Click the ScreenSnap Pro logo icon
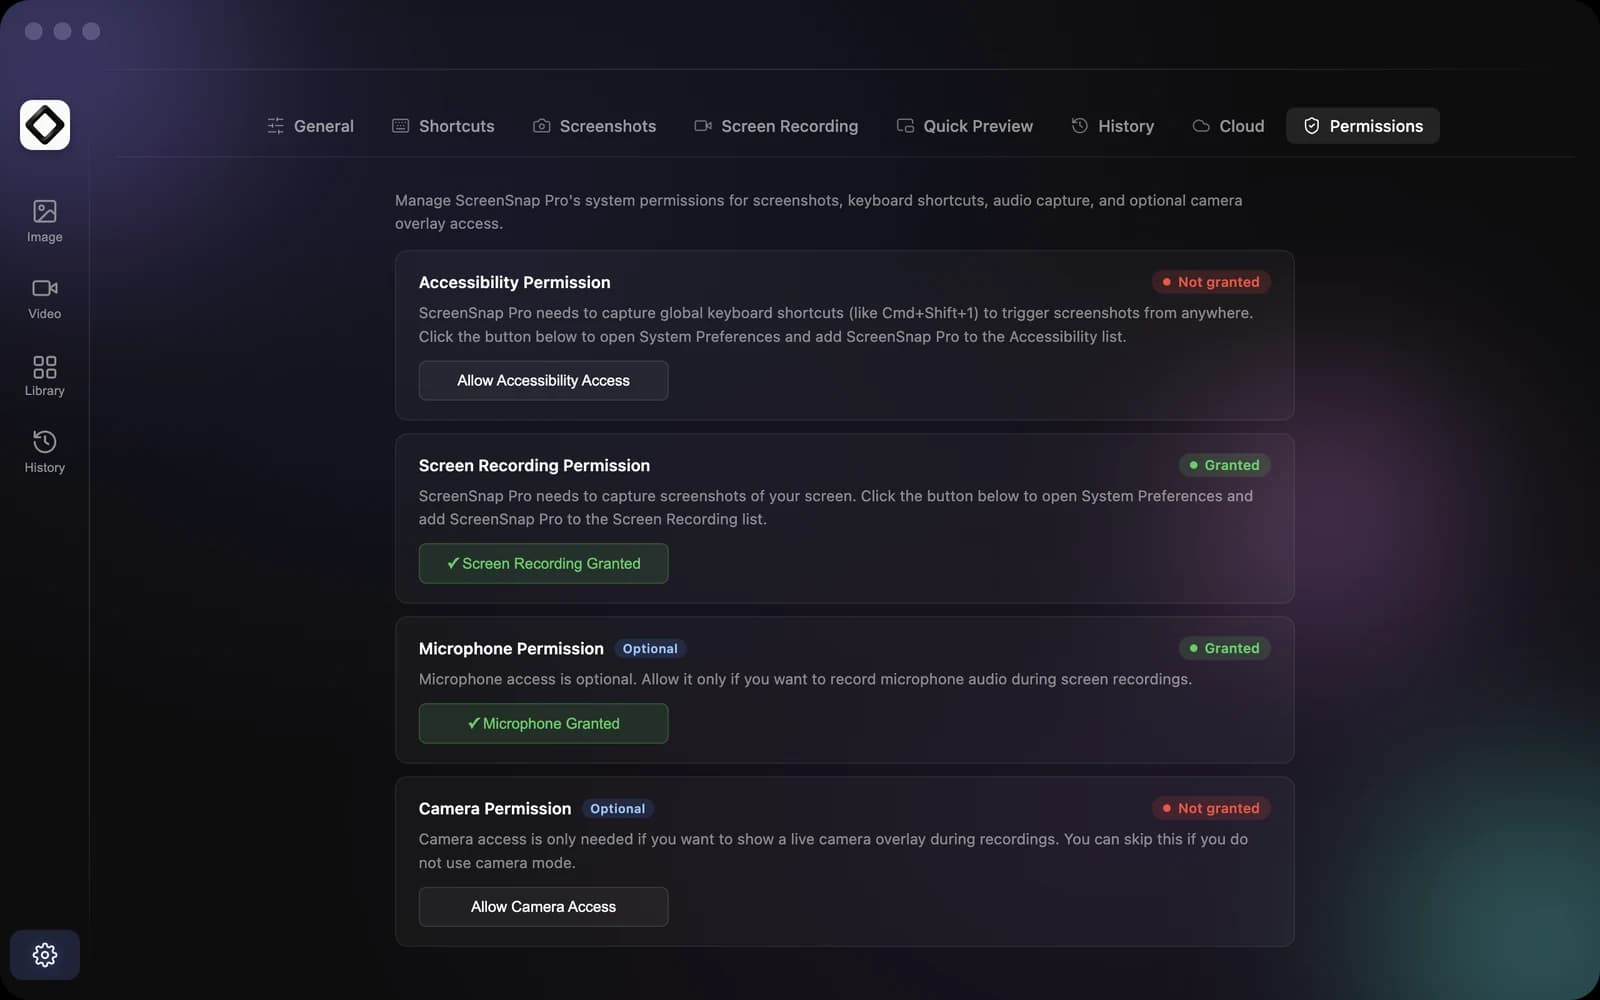Image resolution: width=1600 pixels, height=1000 pixels. [45, 125]
